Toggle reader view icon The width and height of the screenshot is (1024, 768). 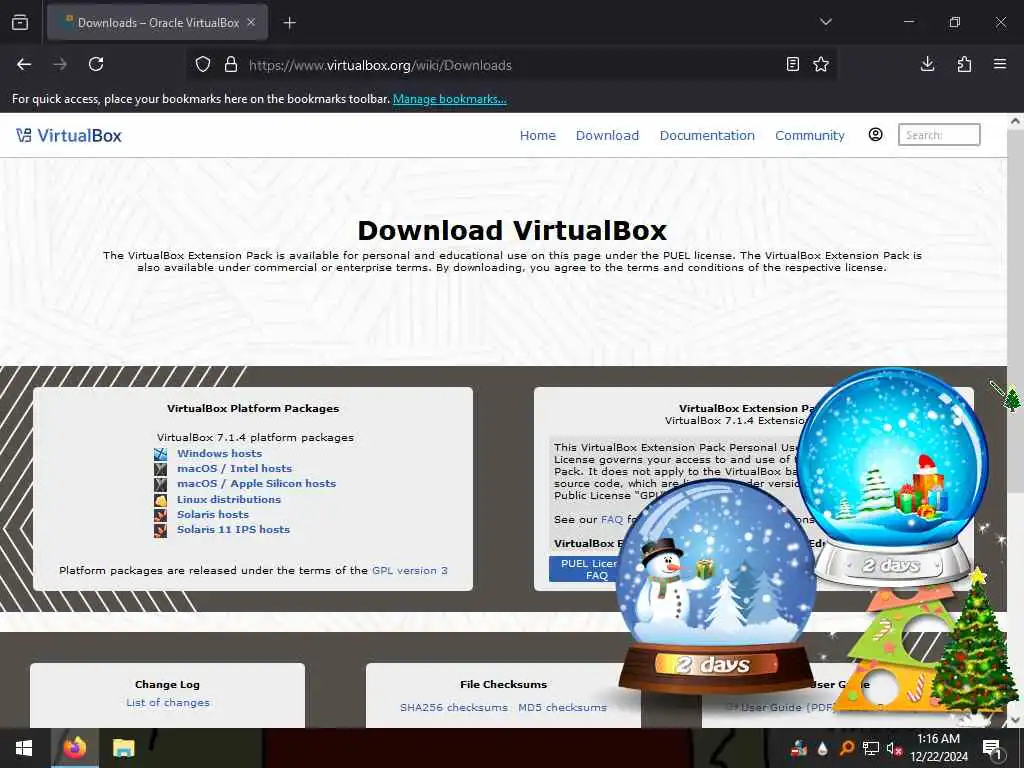pos(792,64)
